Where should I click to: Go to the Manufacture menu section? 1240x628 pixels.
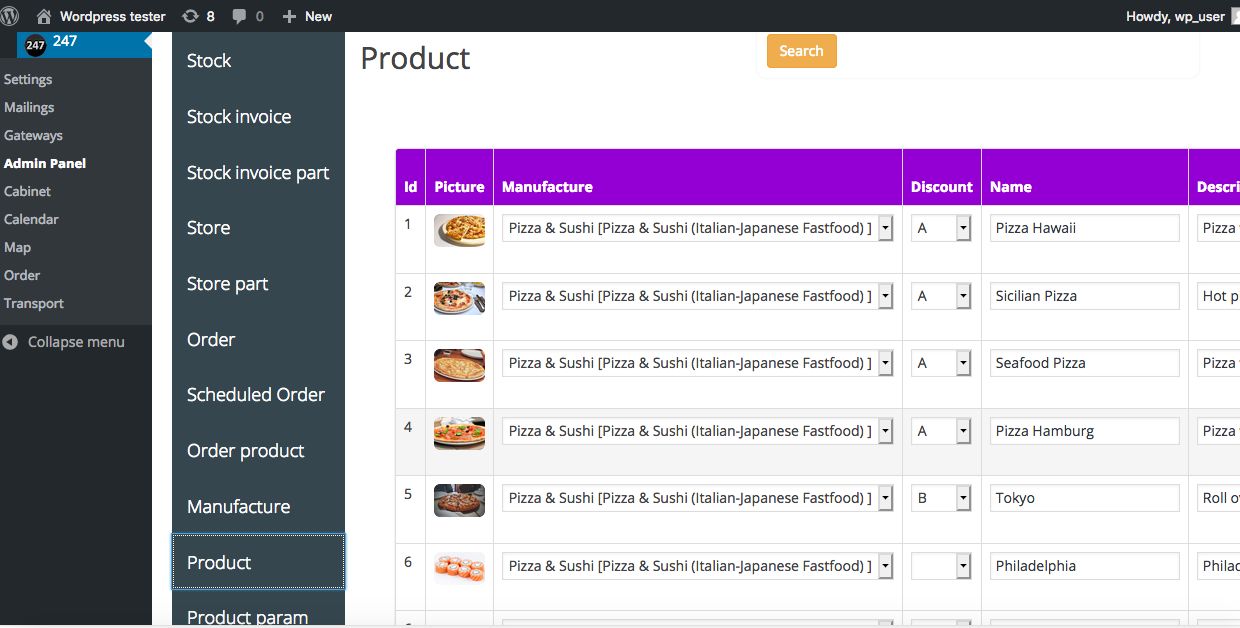(239, 507)
